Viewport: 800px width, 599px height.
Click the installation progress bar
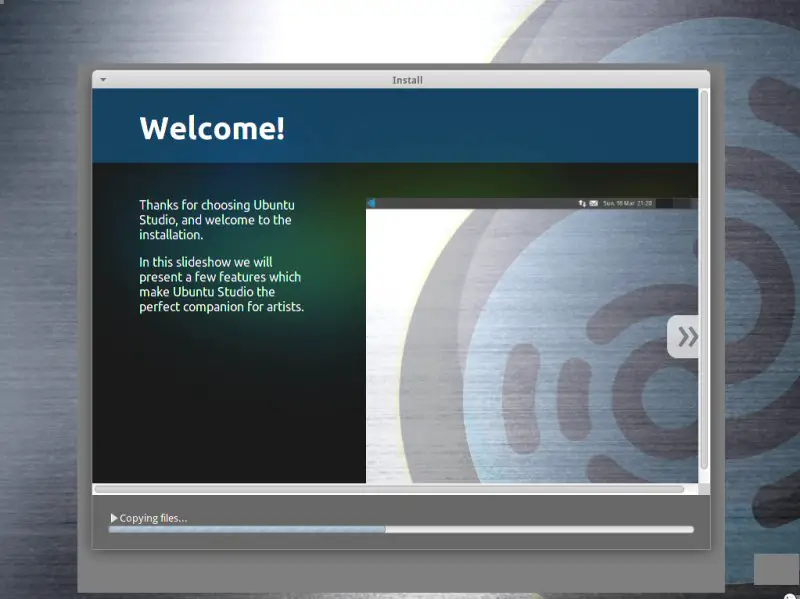(x=401, y=530)
